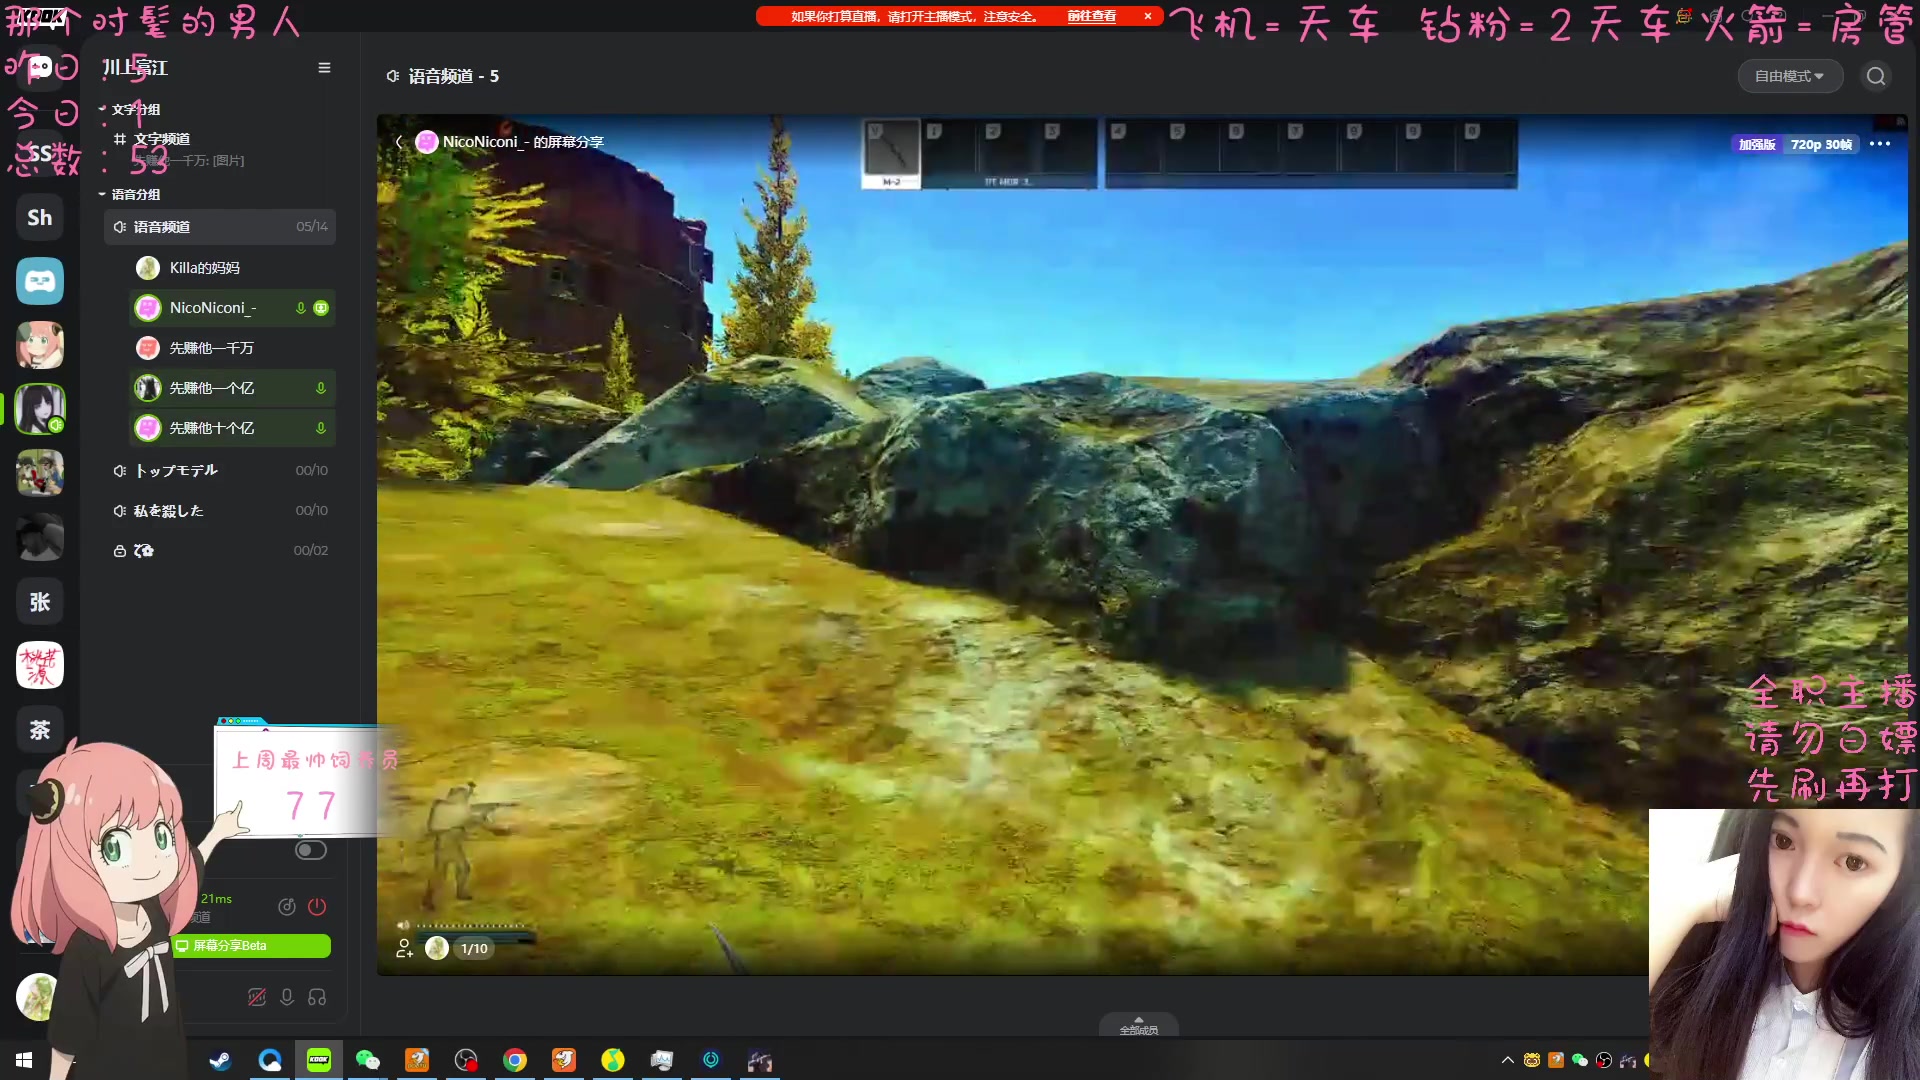
Task: Deafen with the headphones icon
Action: pos(317,997)
